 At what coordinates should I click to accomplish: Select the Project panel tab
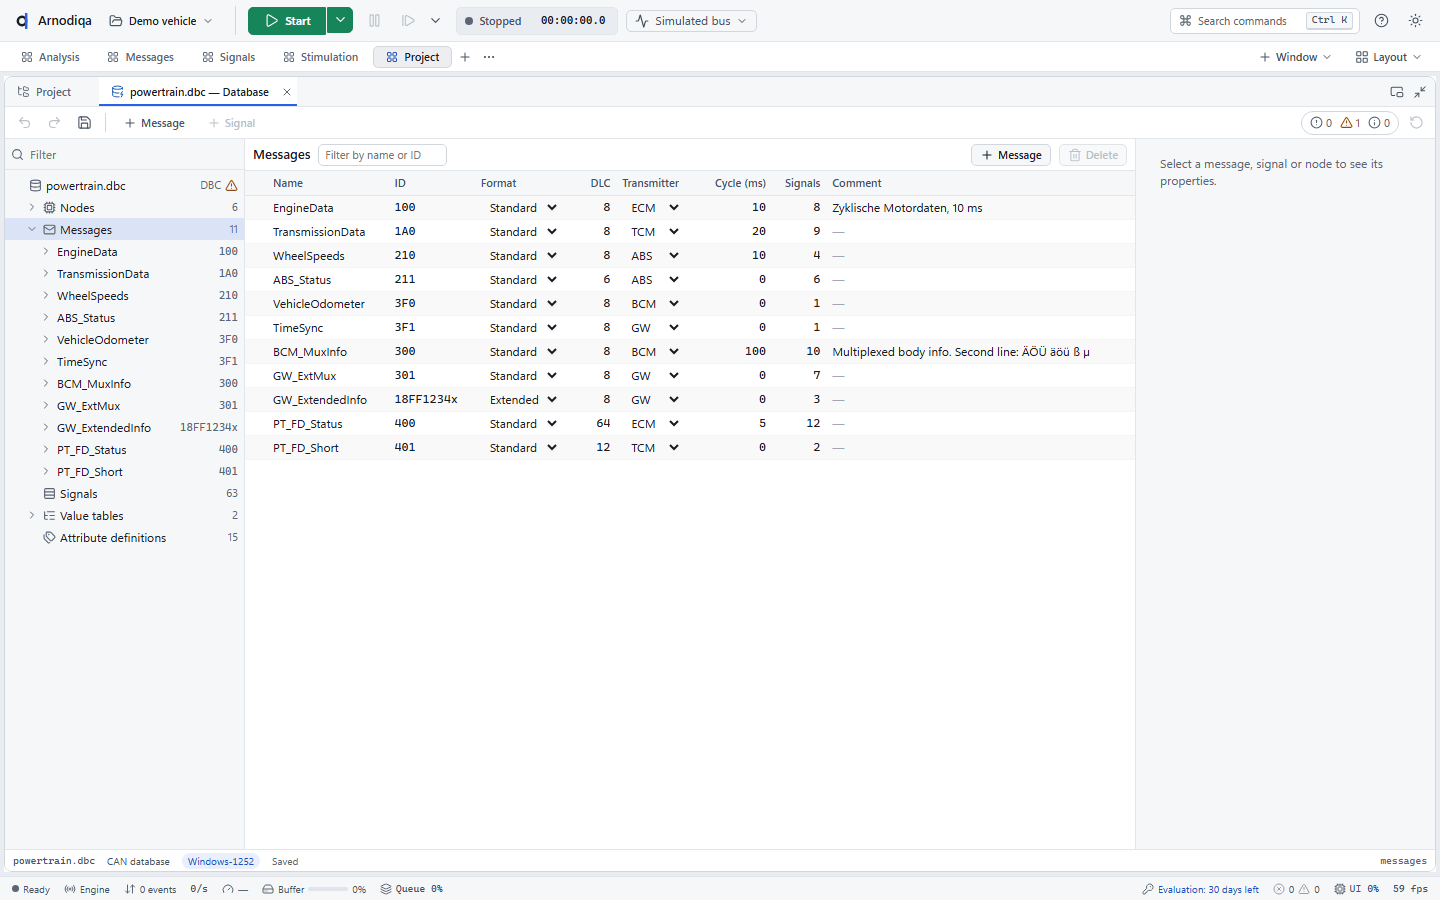(x=45, y=92)
